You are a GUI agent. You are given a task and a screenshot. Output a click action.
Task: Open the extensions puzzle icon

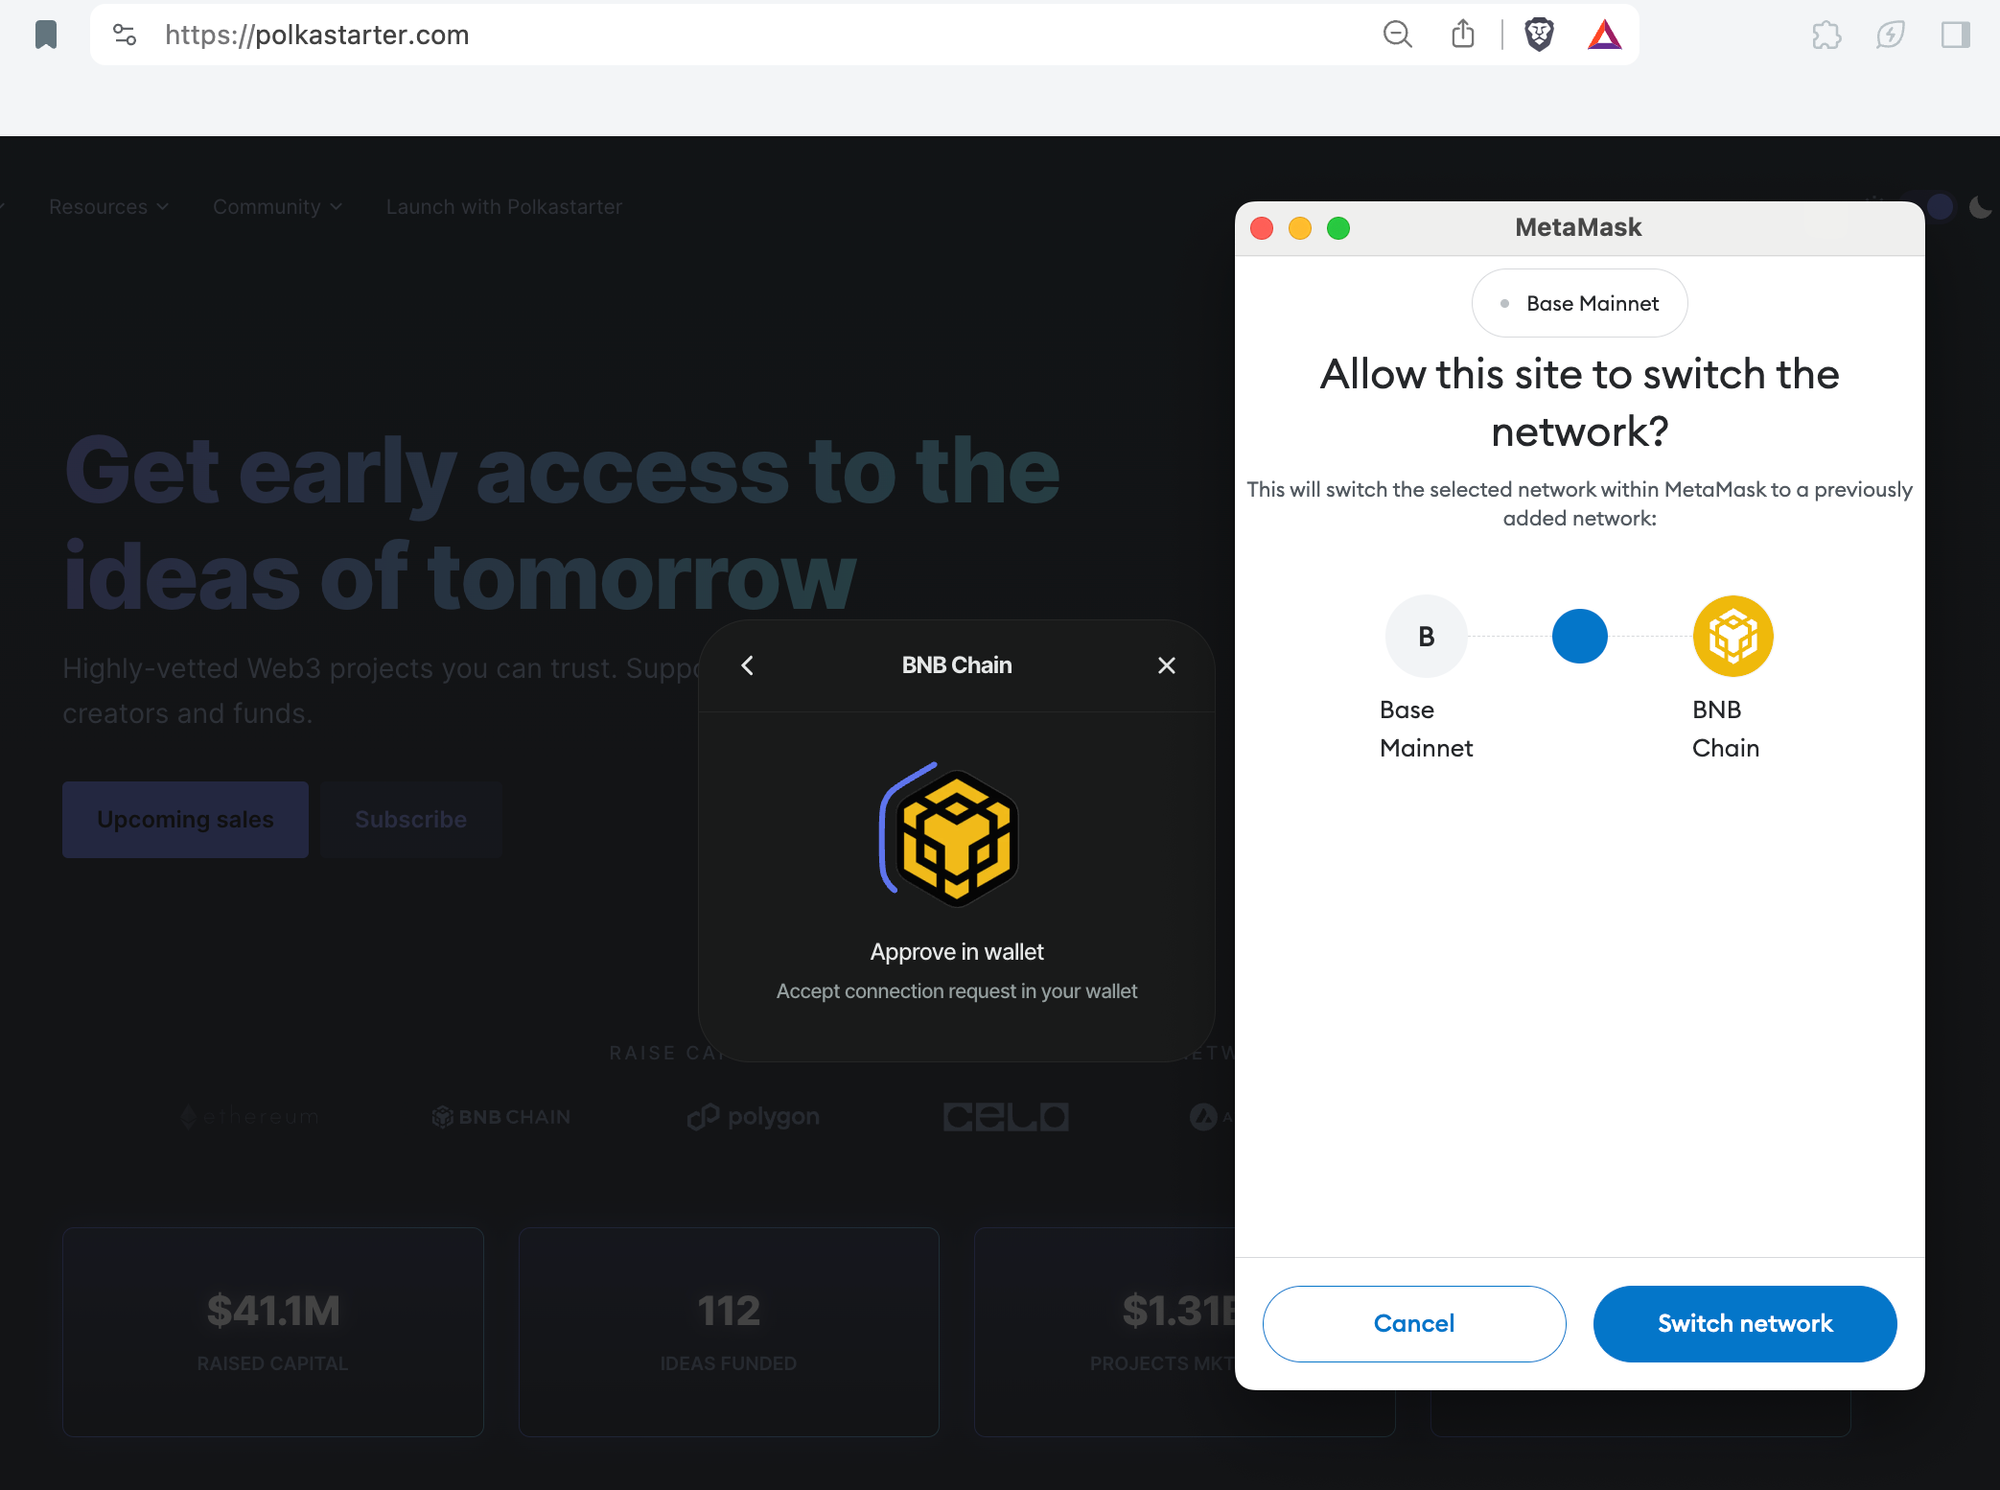coord(1826,35)
